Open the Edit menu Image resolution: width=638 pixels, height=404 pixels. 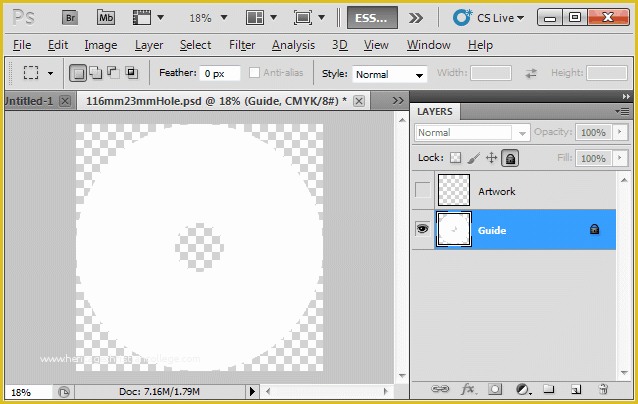tap(58, 45)
